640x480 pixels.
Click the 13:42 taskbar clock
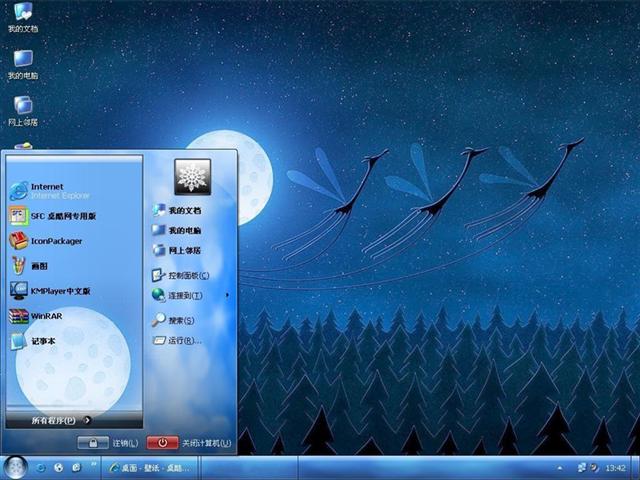616,468
